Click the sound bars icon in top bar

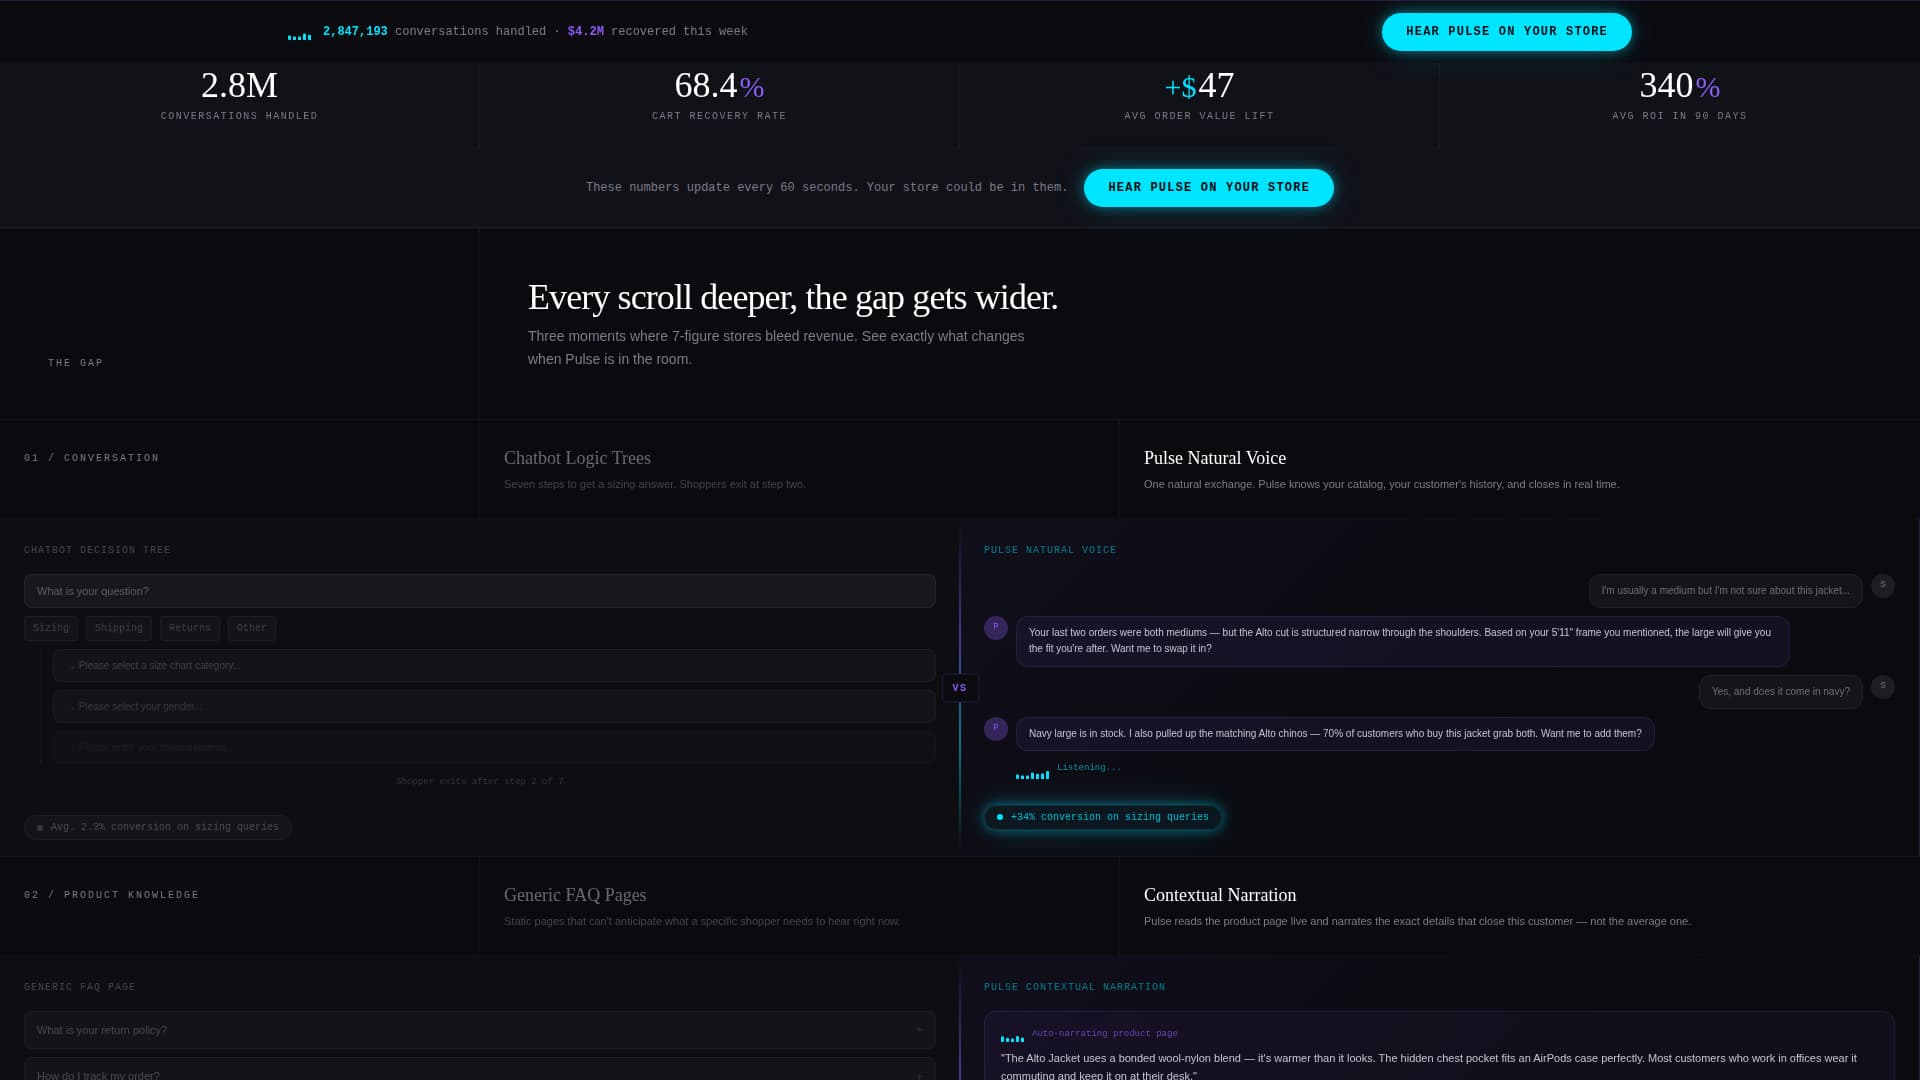point(299,36)
